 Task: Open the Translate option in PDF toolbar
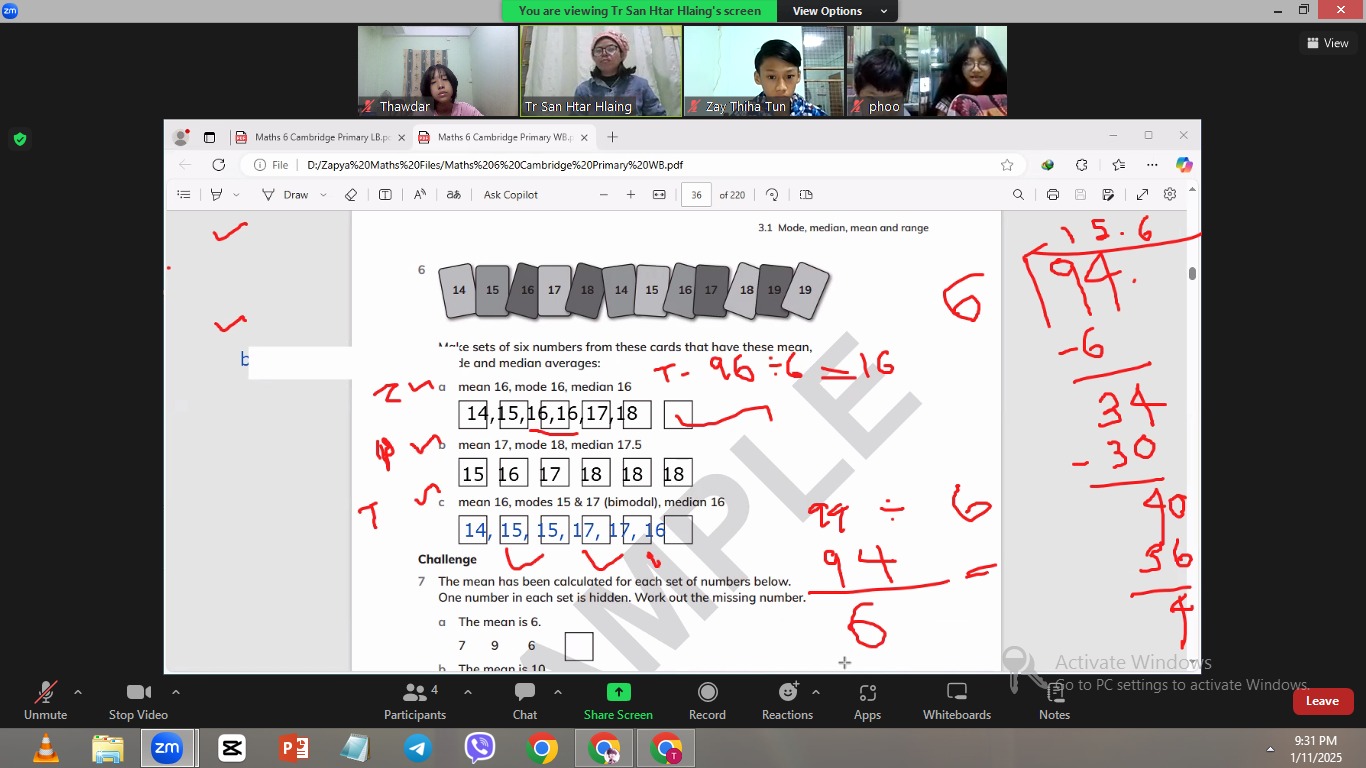[454, 195]
